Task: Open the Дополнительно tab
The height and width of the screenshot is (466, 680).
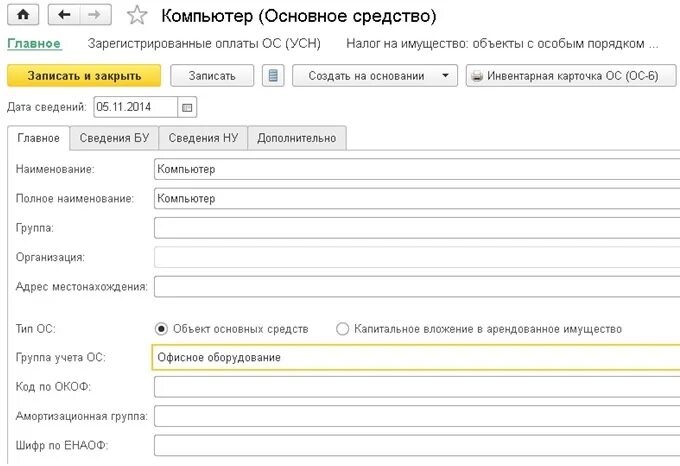Action: 296,138
